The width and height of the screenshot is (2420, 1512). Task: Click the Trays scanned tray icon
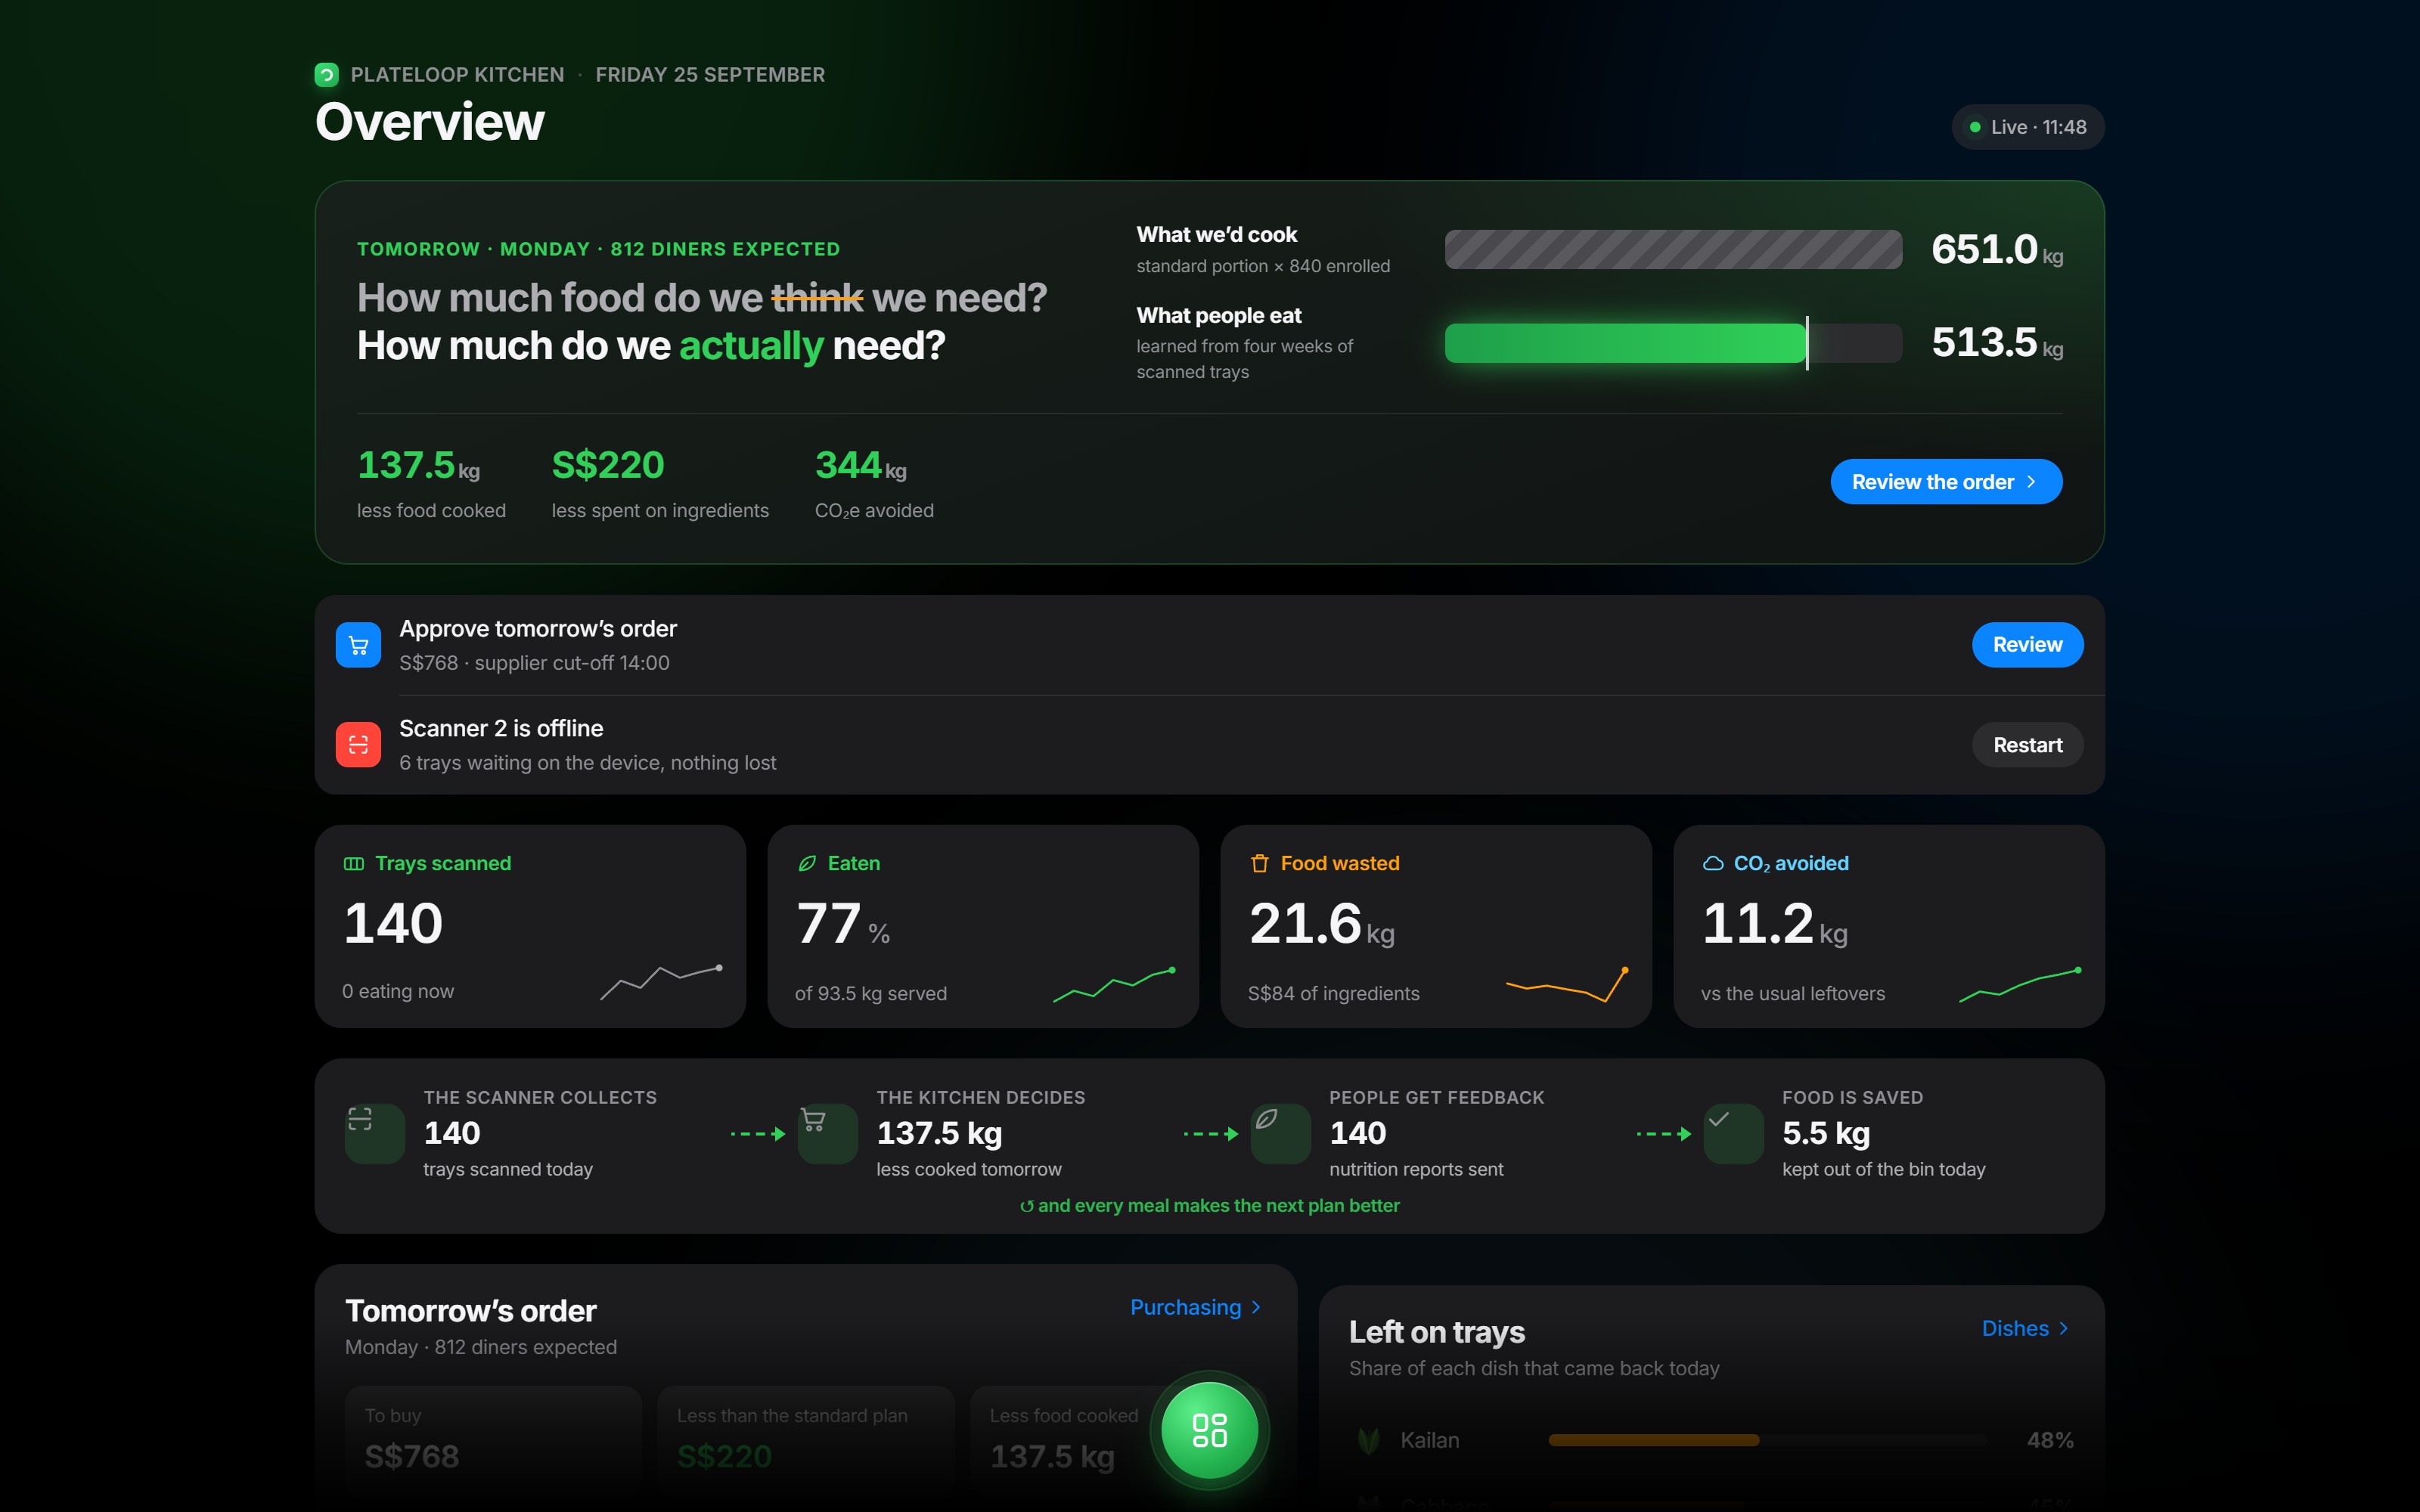(x=354, y=863)
